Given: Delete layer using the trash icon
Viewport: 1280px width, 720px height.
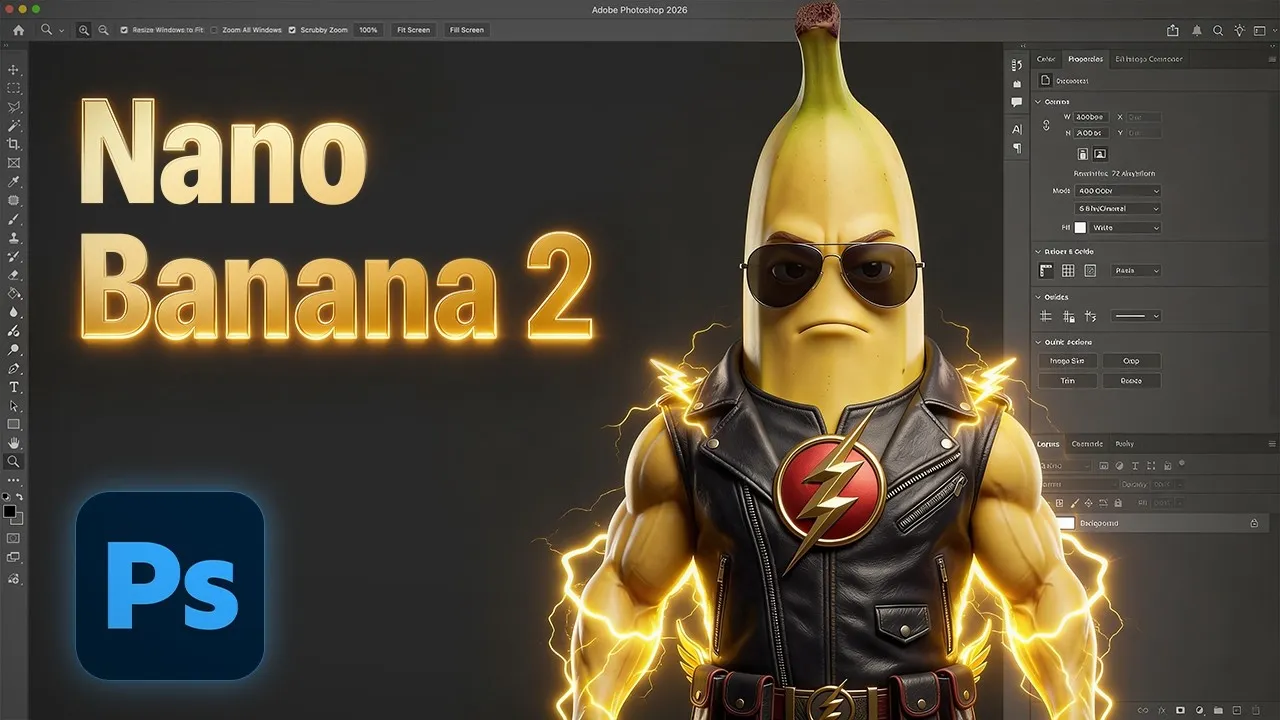Looking at the screenshot, I should (x=1256, y=710).
